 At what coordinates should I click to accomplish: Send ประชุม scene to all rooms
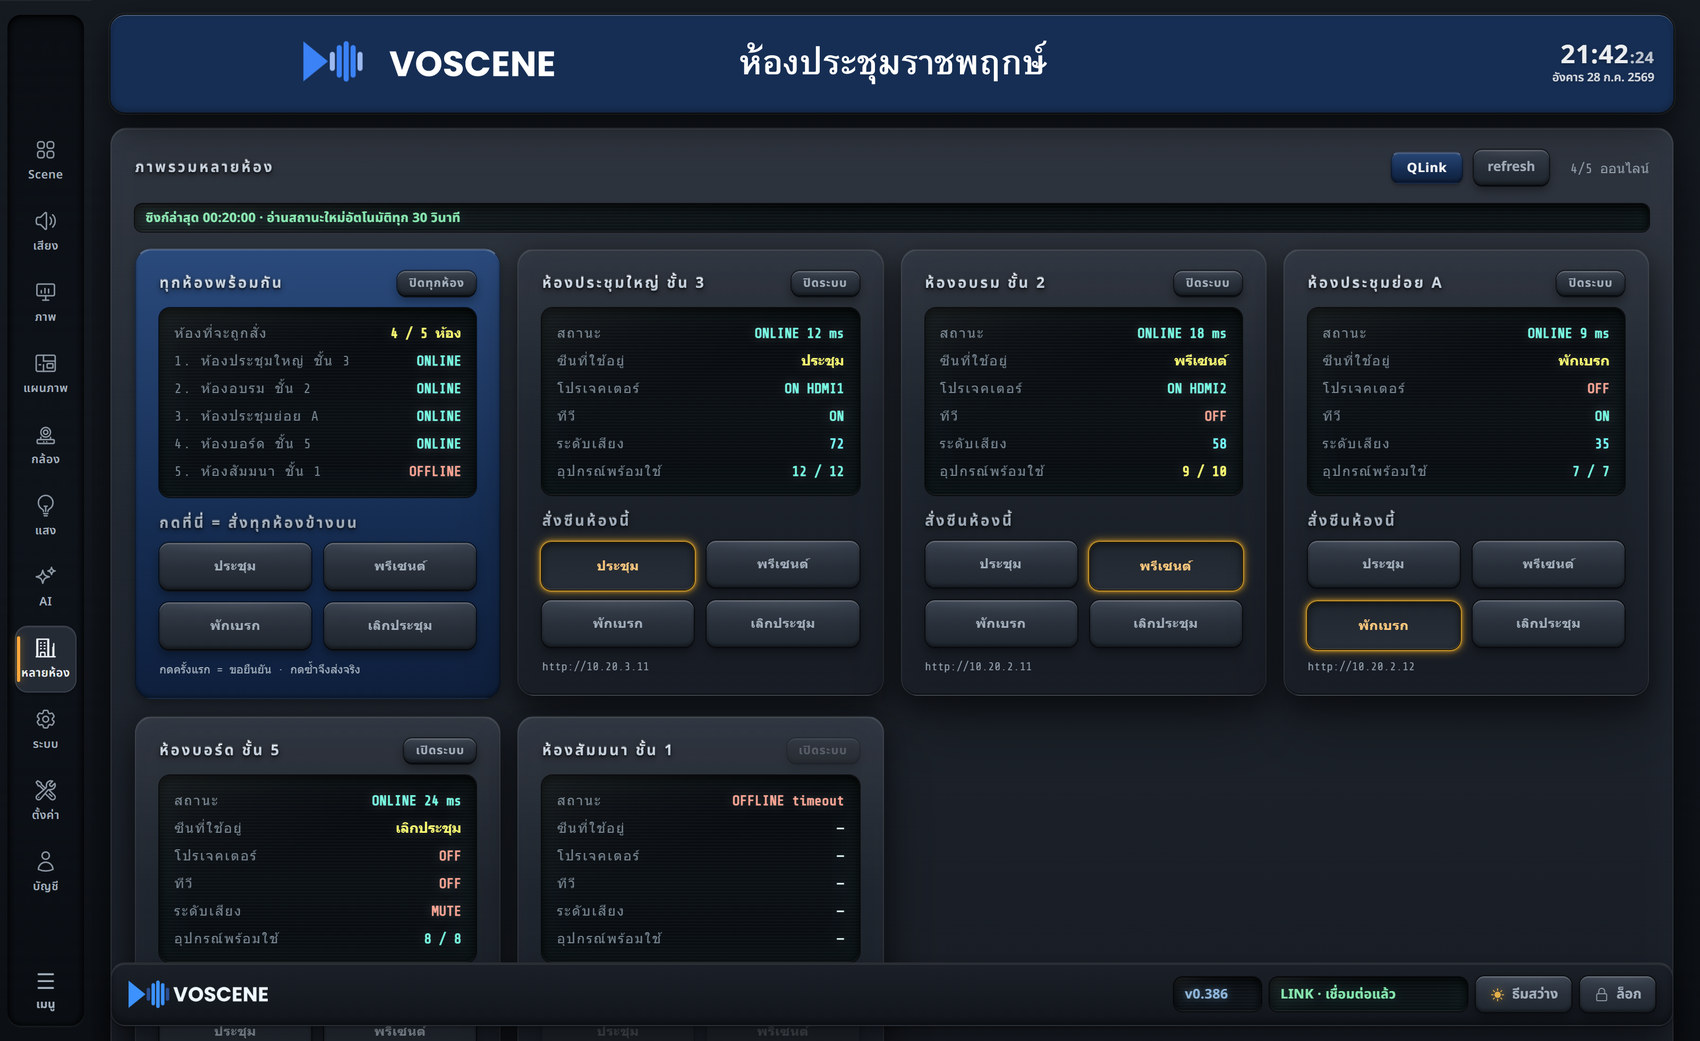click(235, 566)
